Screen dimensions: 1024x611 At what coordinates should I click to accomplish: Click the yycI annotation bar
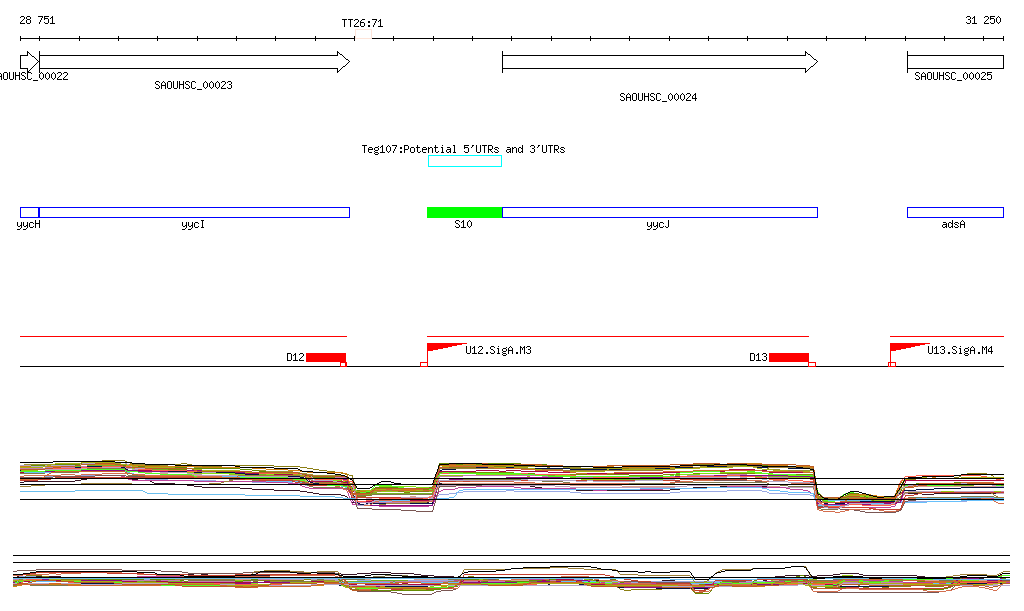[x=194, y=212]
